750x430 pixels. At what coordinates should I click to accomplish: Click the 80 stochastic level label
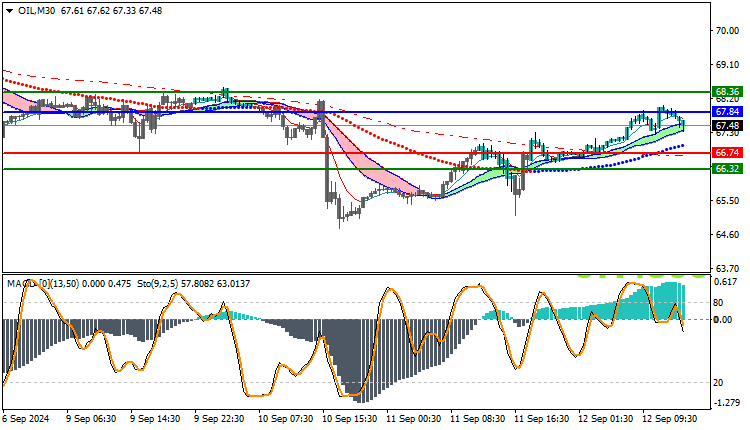point(718,303)
